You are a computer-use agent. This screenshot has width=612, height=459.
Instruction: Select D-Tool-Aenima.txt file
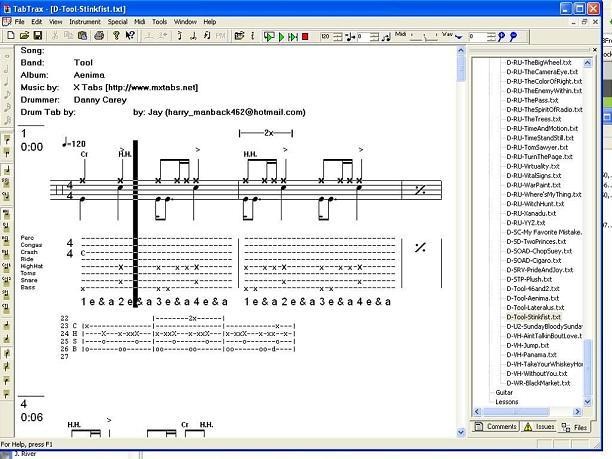(x=532, y=298)
